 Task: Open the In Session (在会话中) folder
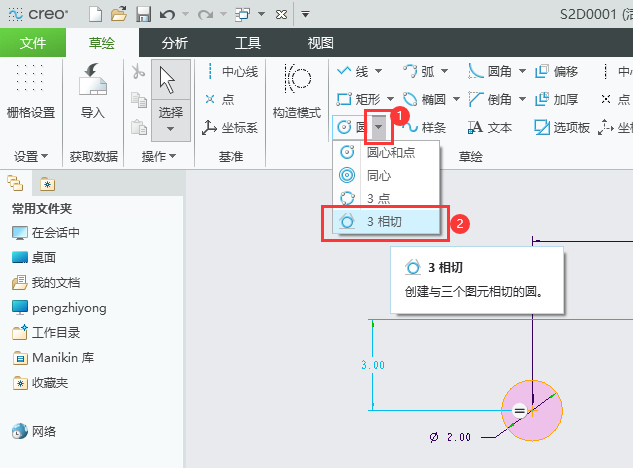pos(46,233)
